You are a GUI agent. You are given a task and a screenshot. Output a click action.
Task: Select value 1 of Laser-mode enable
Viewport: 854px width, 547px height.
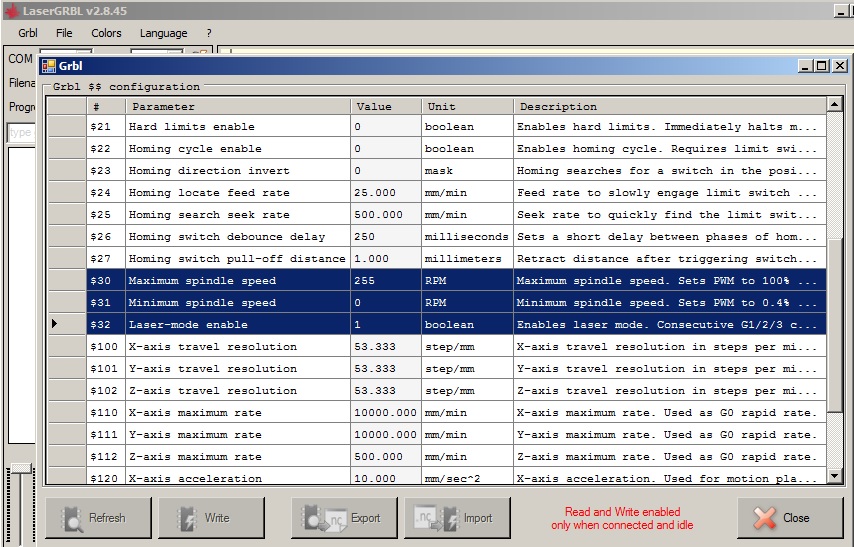386,325
